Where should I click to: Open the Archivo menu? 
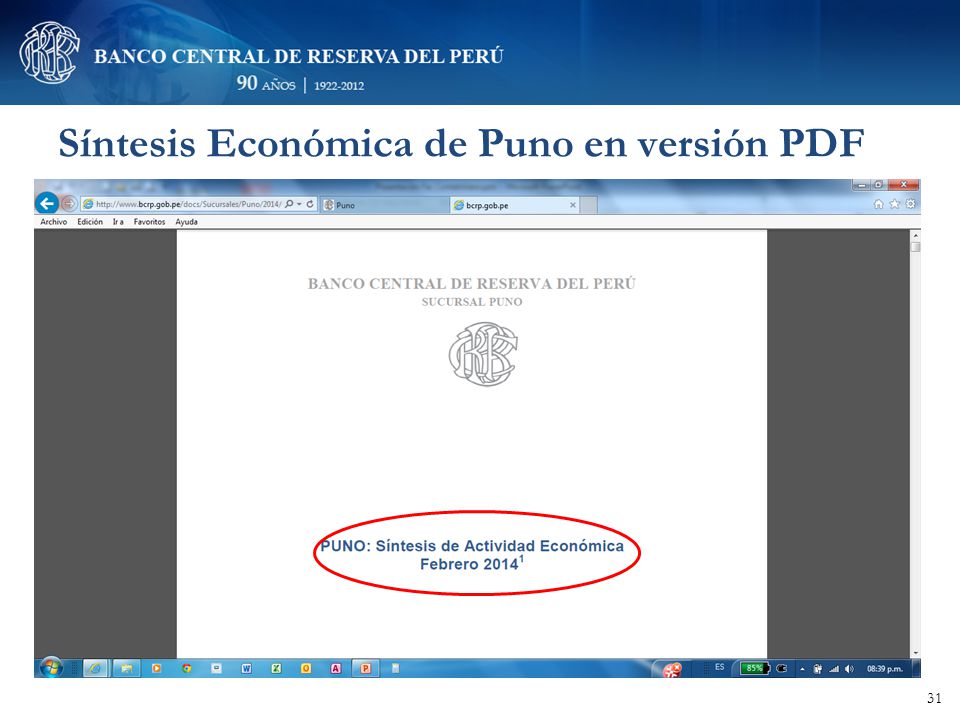(x=54, y=222)
